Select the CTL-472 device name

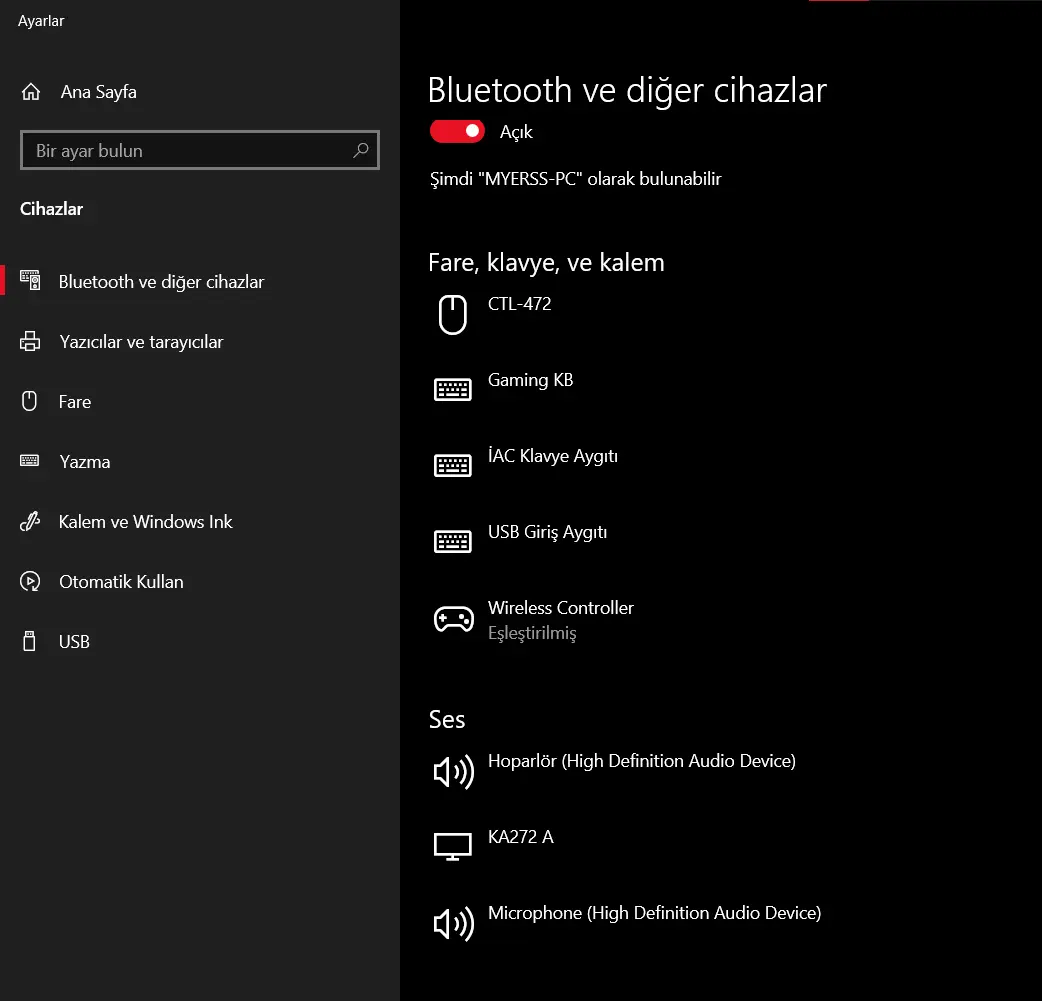(519, 304)
